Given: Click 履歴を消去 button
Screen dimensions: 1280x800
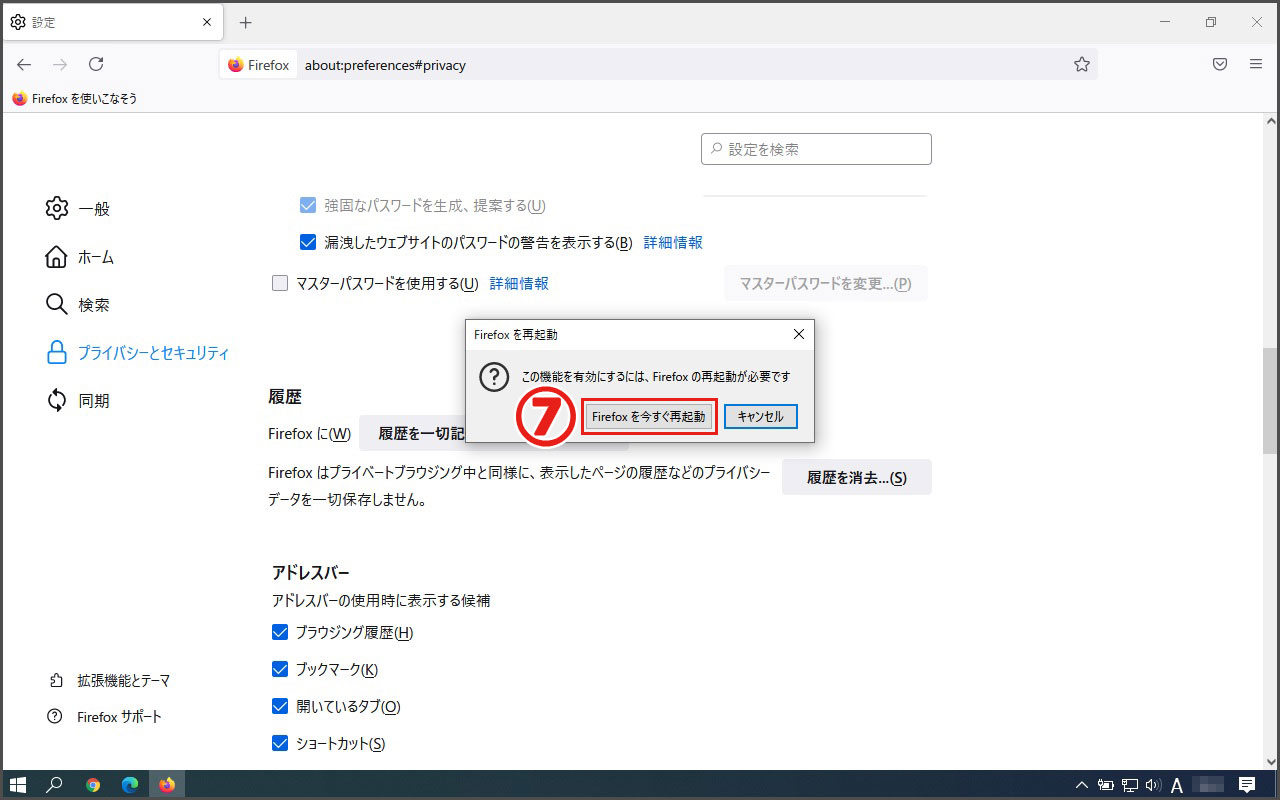Looking at the screenshot, I should point(857,477).
